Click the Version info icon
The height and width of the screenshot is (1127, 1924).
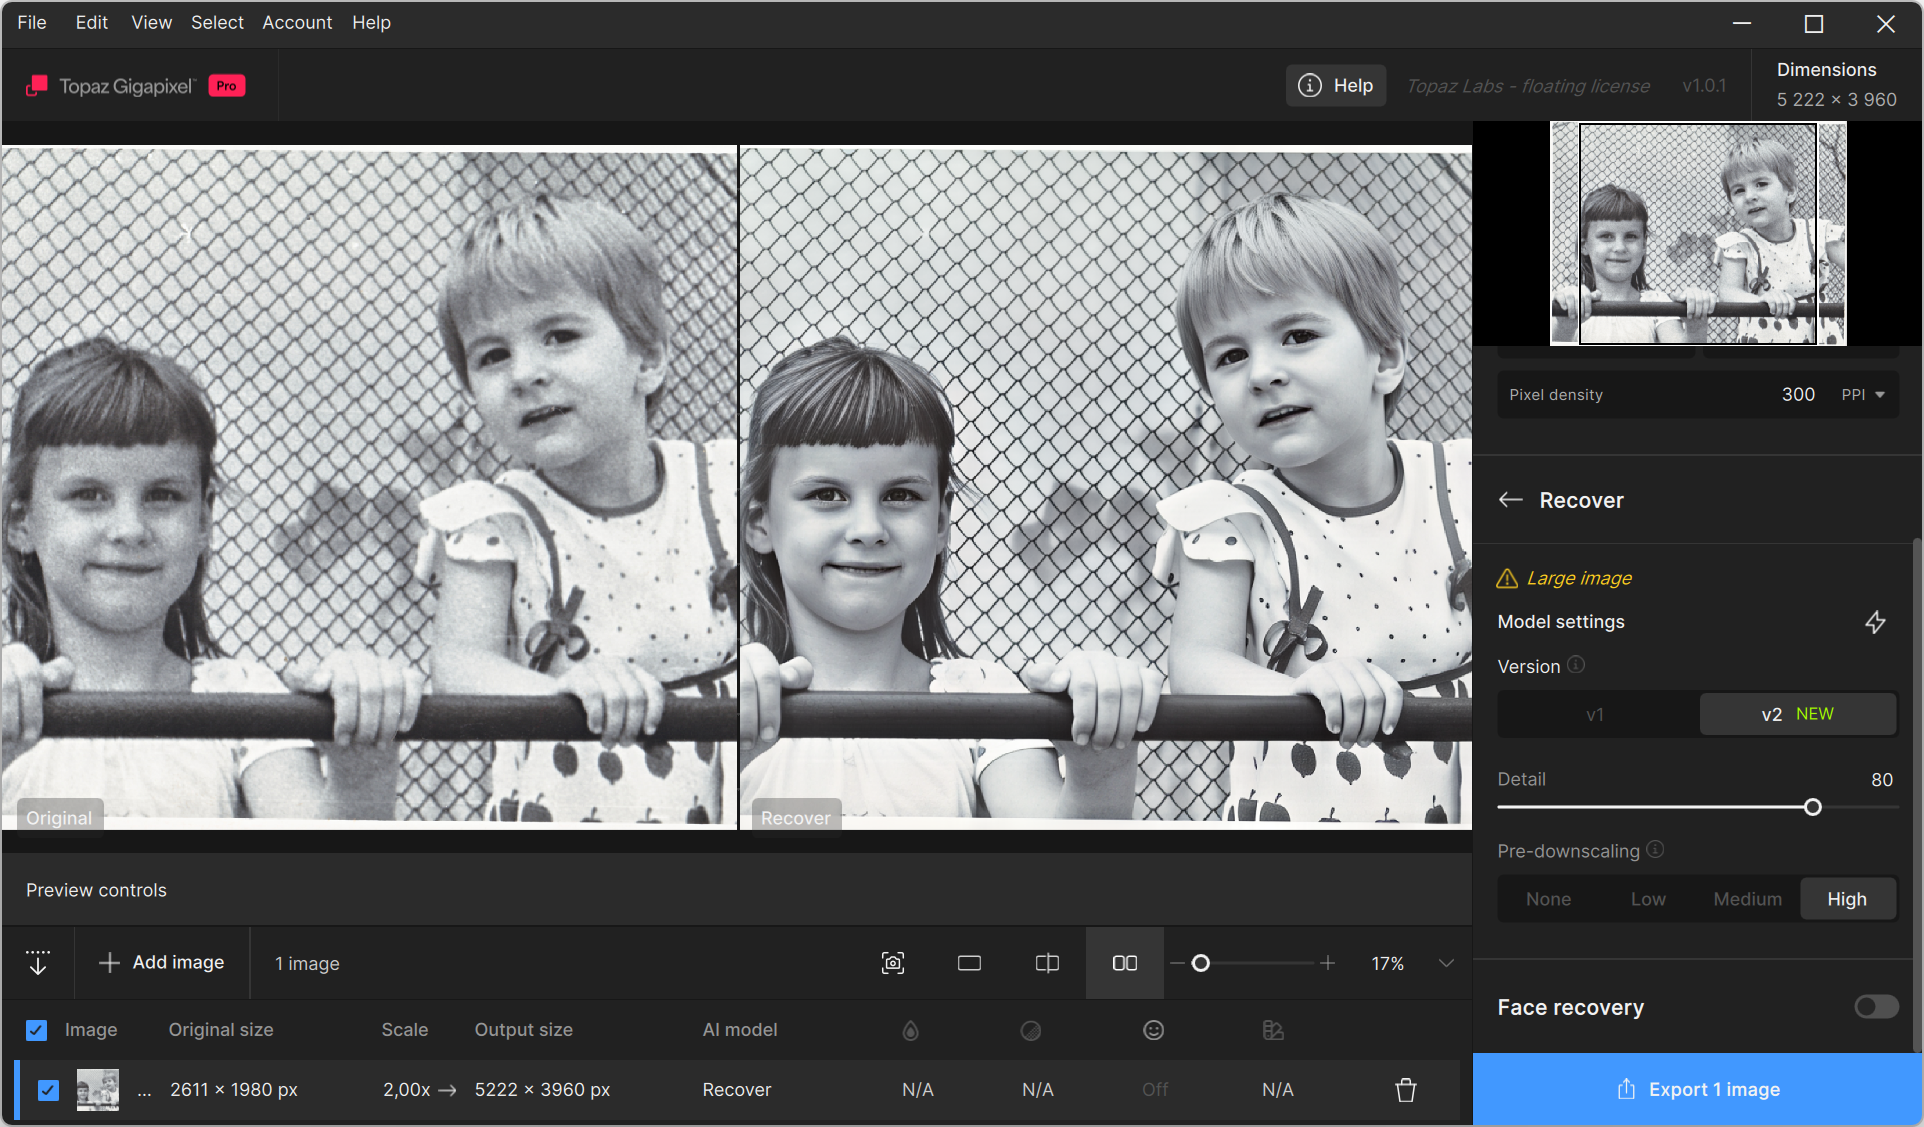(1576, 665)
